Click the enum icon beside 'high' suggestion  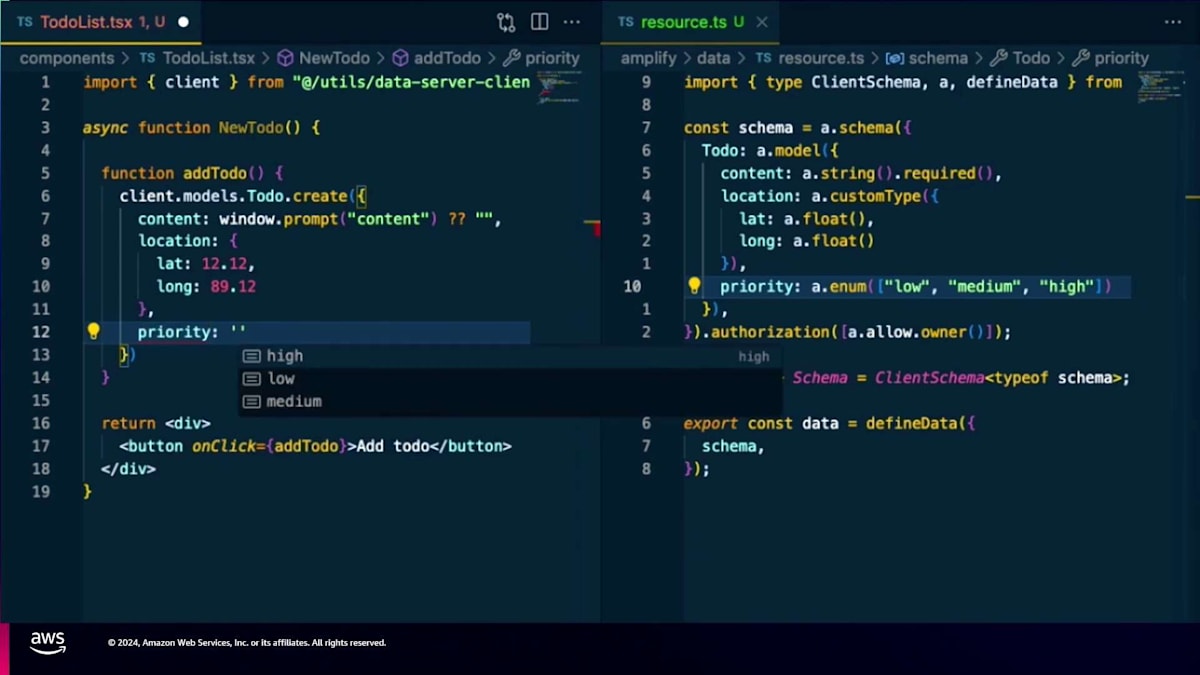(x=251, y=356)
